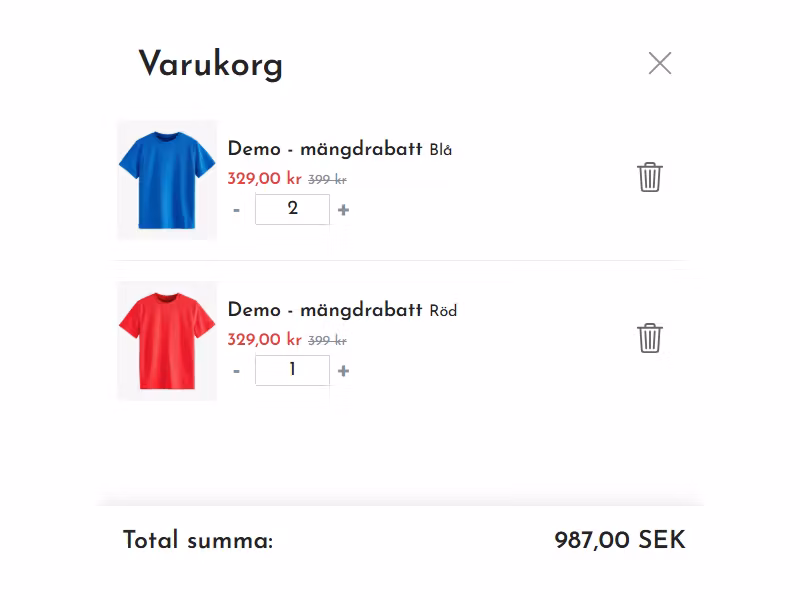Viewport: 800px width, 600px height.
Task: Click the quantity field showing 2
Action: tap(292, 210)
